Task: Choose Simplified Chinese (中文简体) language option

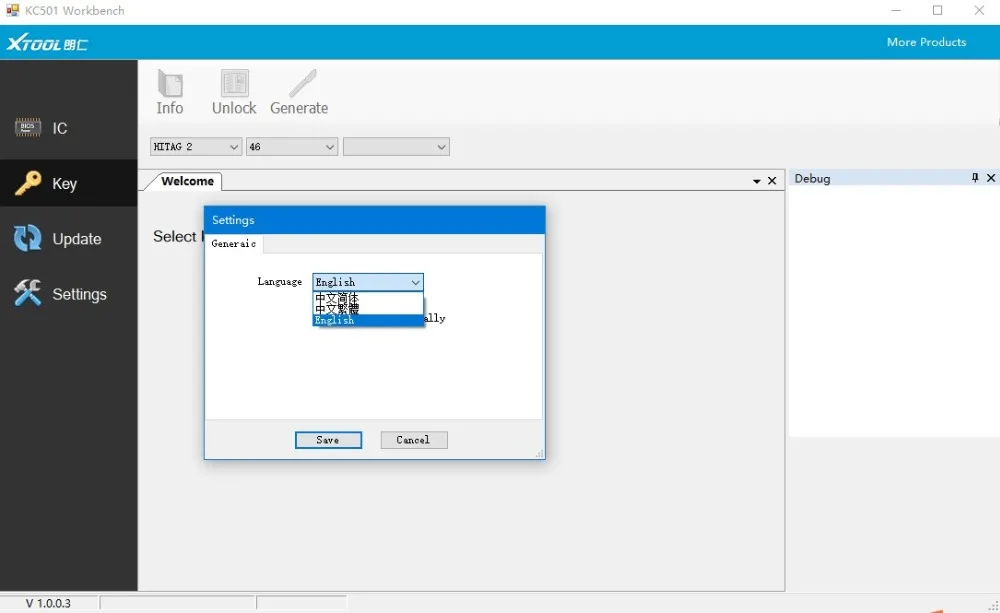Action: click(x=367, y=298)
